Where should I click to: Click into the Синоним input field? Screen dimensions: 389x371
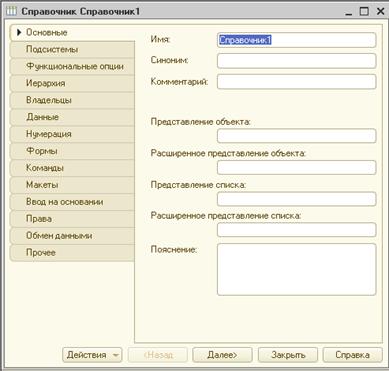pyautogui.click(x=296, y=61)
